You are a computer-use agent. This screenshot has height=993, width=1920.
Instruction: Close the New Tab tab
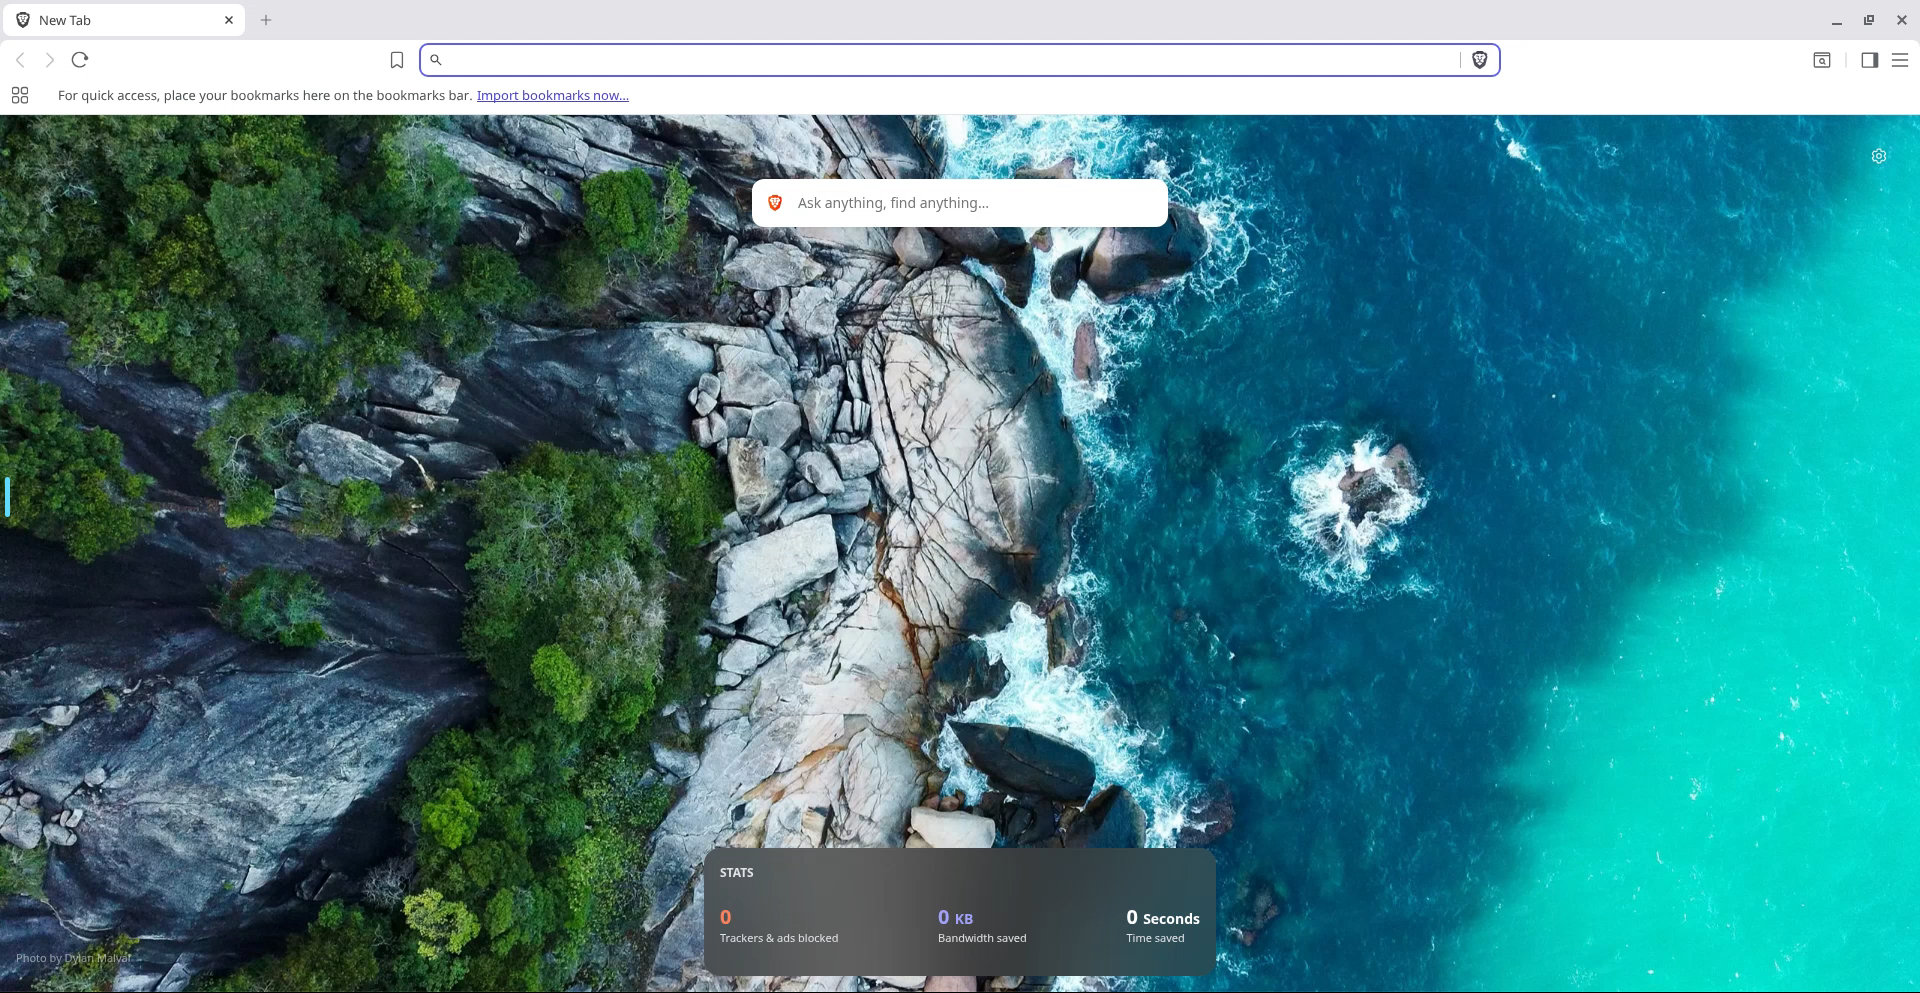[x=229, y=20]
